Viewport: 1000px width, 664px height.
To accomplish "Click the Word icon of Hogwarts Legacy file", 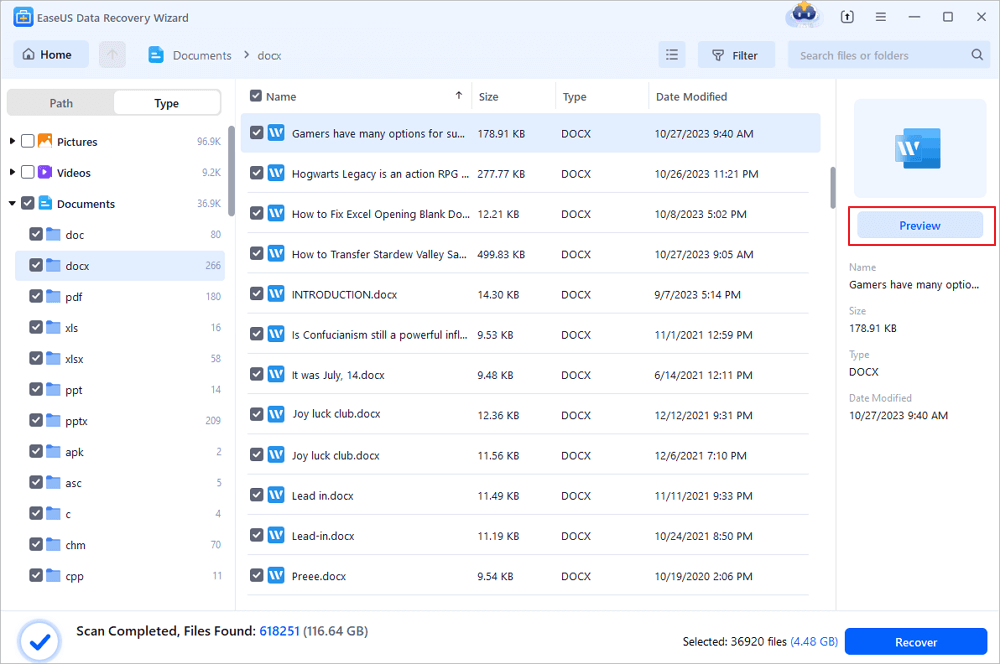I will [276, 173].
